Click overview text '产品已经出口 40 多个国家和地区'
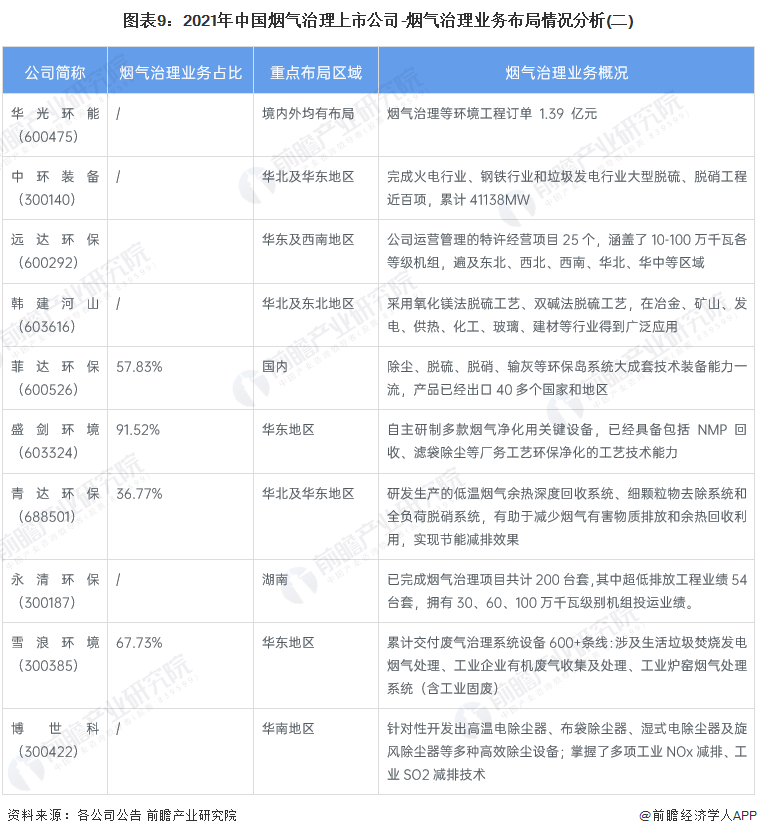Viewport: 757px width, 836px height. [511, 390]
